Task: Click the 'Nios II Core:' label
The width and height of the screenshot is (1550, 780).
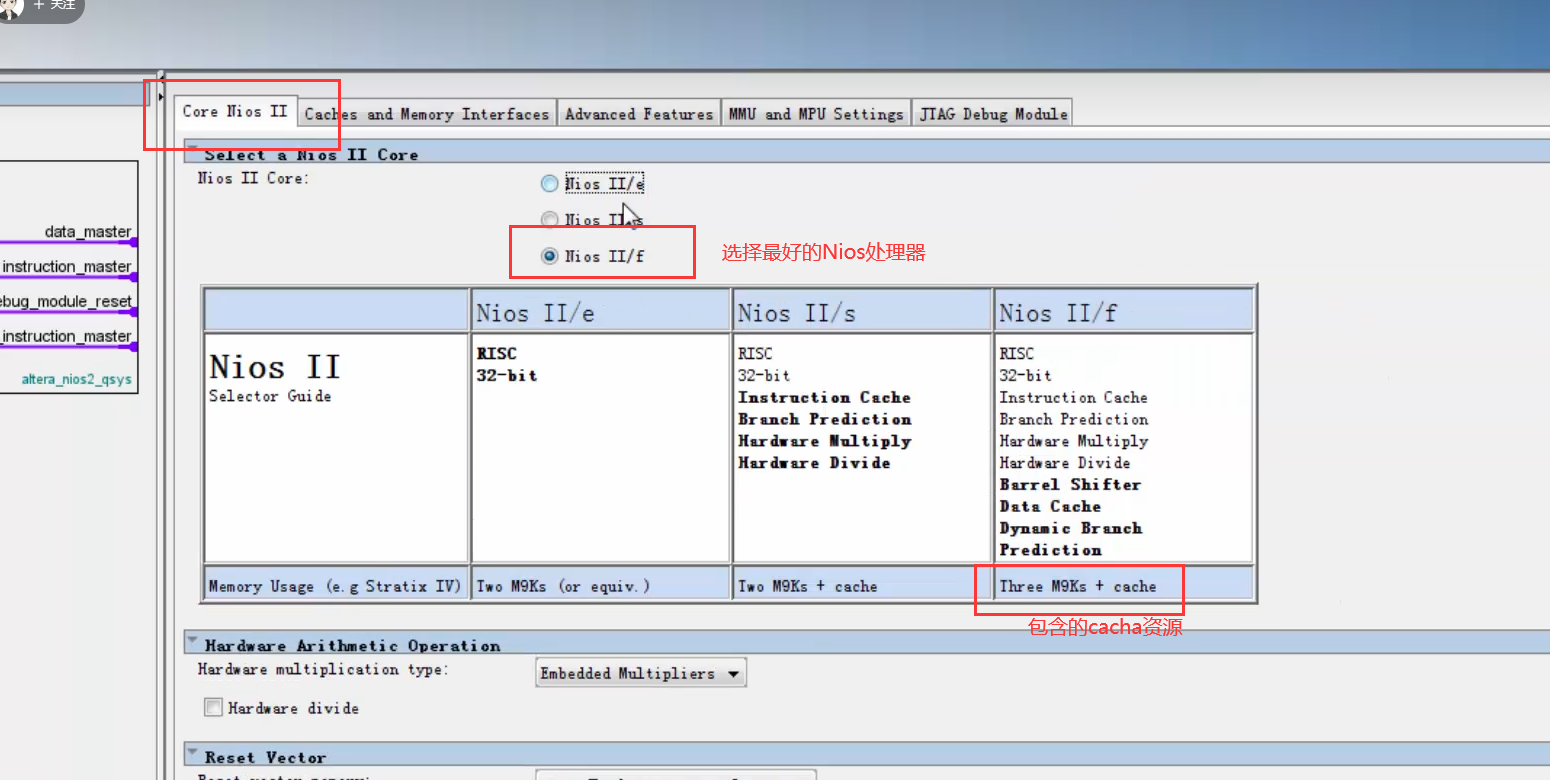Action: tap(252, 178)
